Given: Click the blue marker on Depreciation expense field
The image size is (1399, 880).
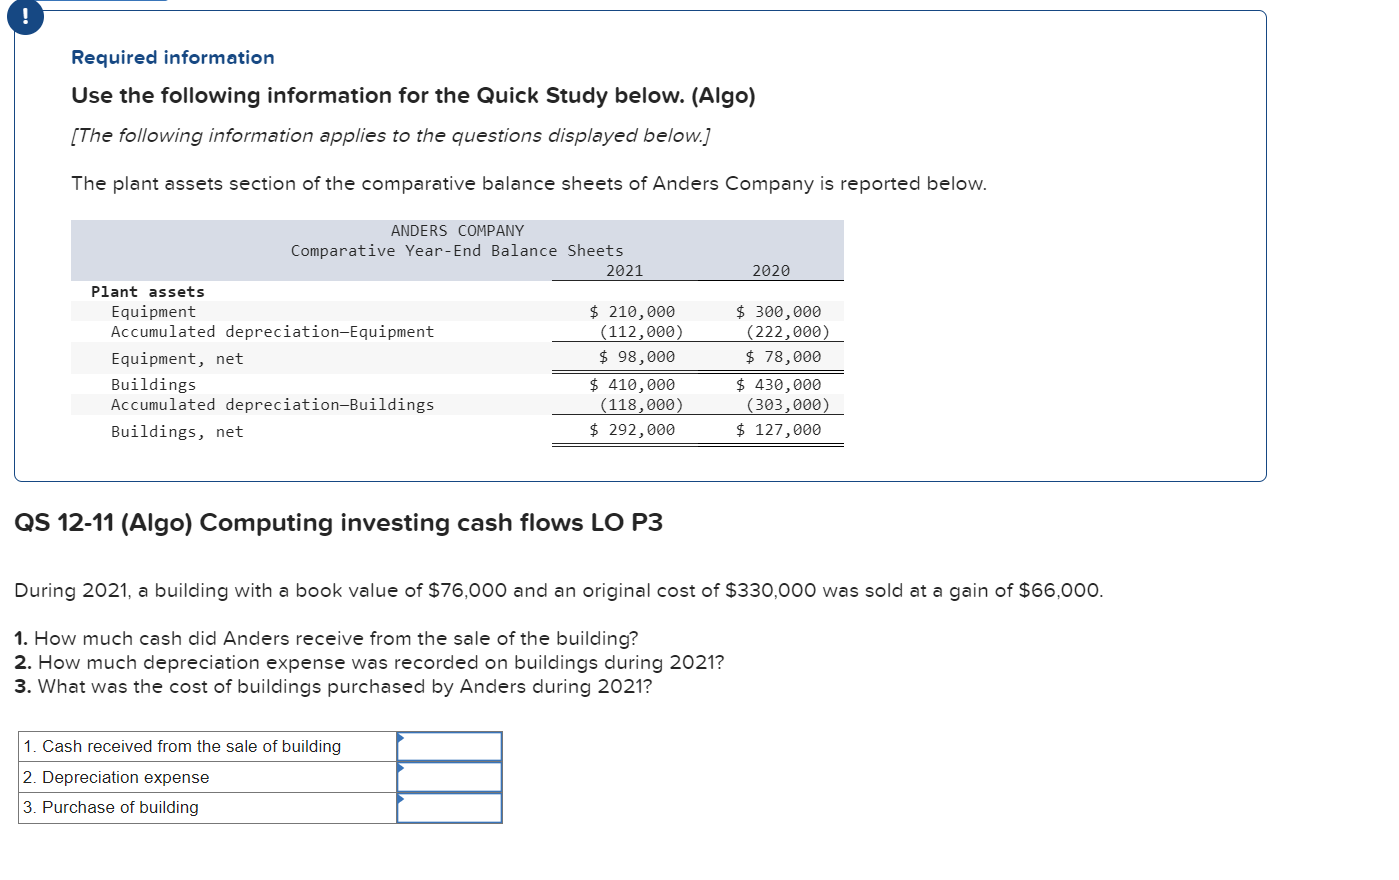Looking at the screenshot, I should pos(401,770).
